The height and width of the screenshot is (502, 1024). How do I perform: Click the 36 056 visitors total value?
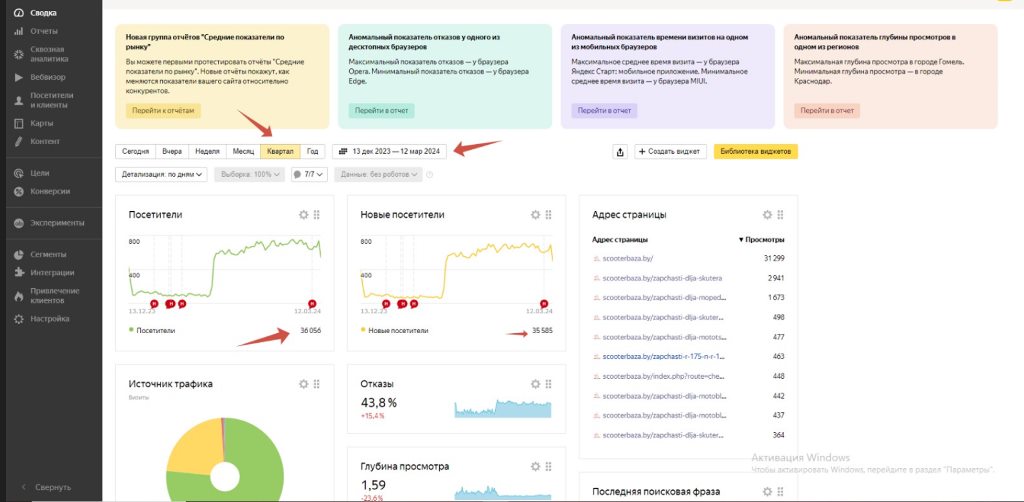pos(310,330)
